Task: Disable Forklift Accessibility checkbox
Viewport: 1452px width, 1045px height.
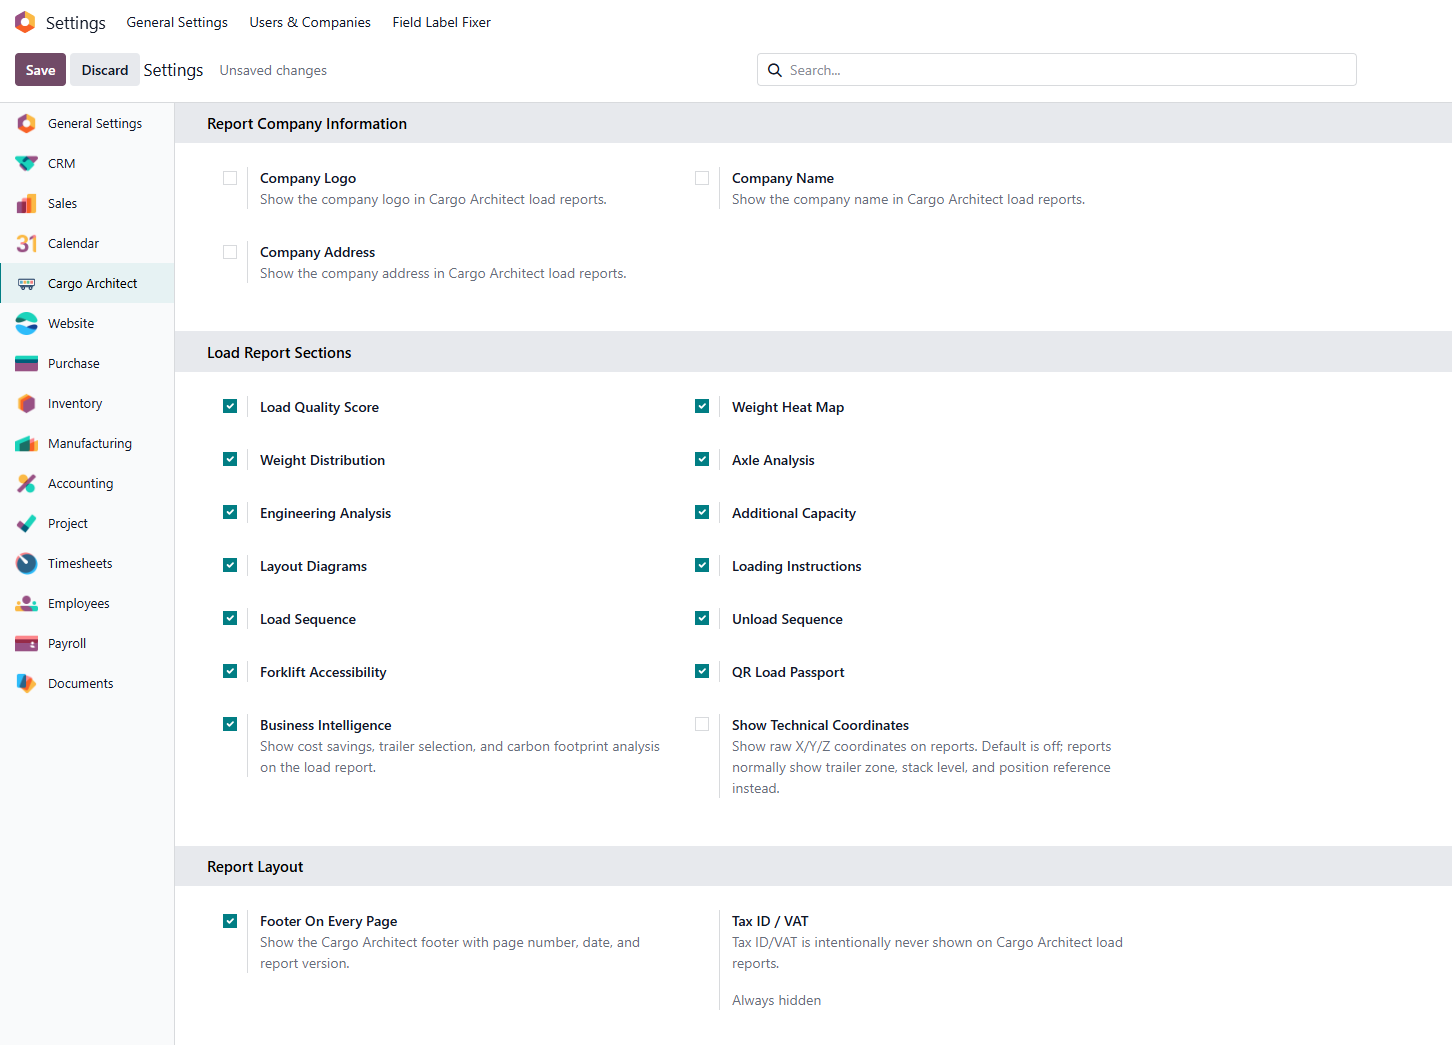Action: point(230,671)
